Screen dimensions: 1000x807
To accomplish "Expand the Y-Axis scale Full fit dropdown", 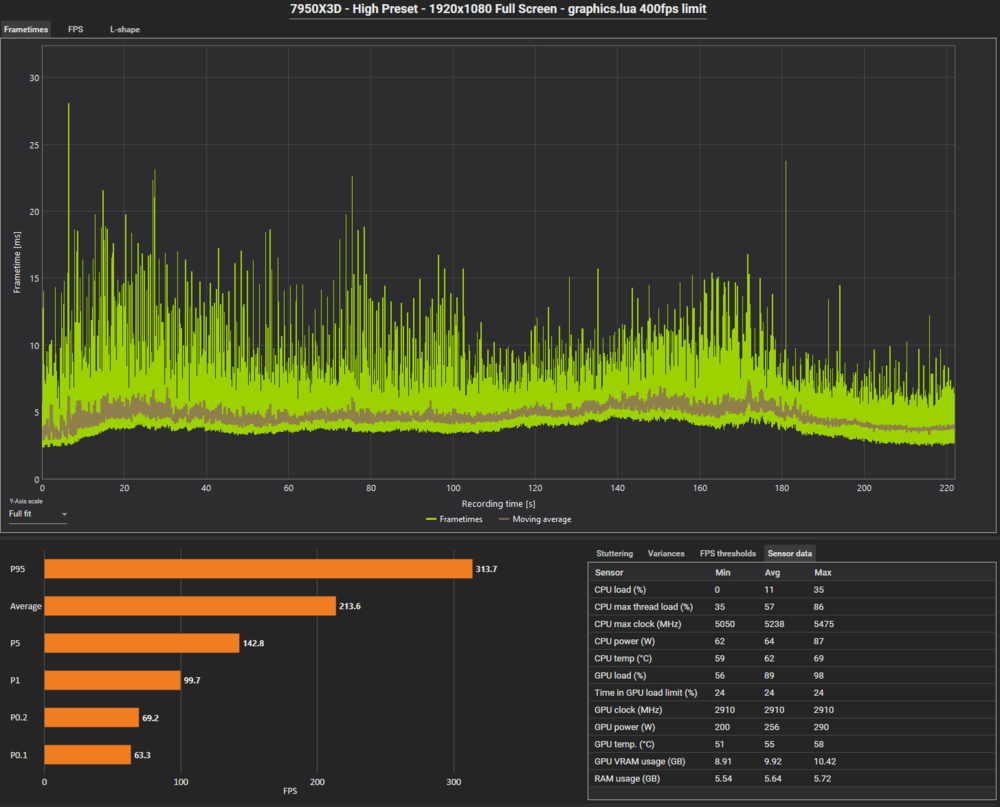I will click(x=38, y=514).
